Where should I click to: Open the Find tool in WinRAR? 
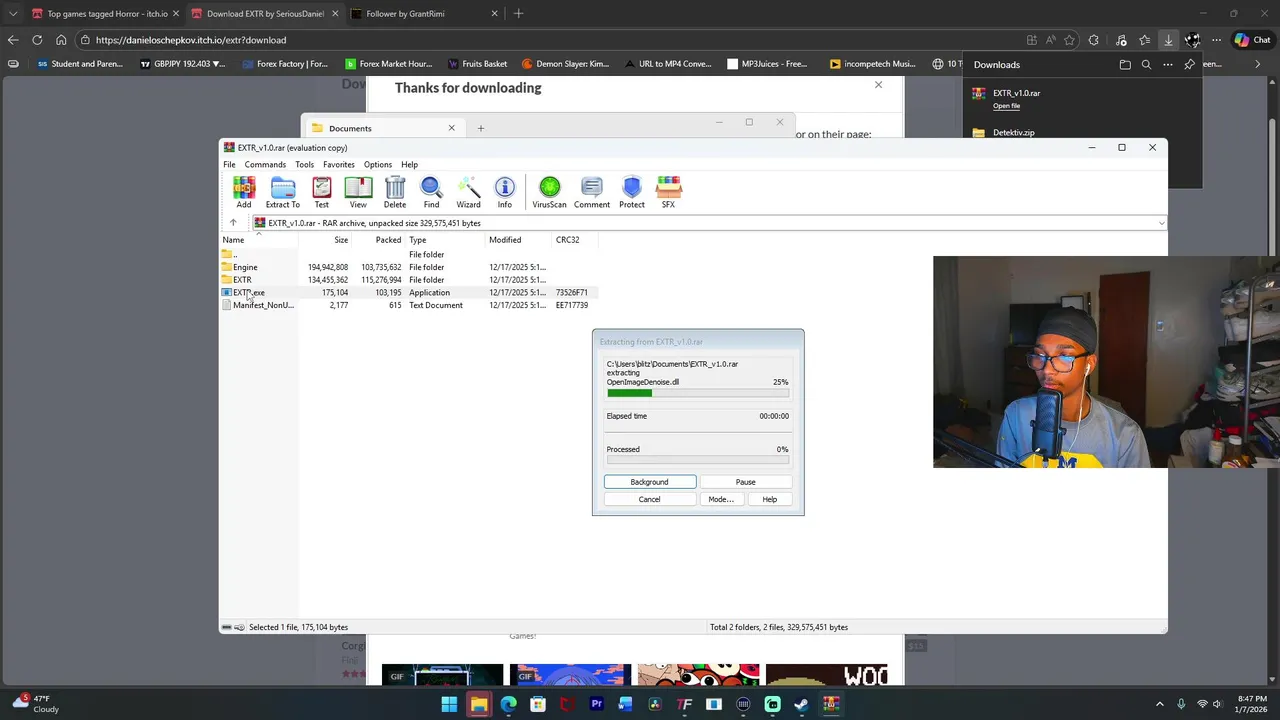click(x=431, y=192)
